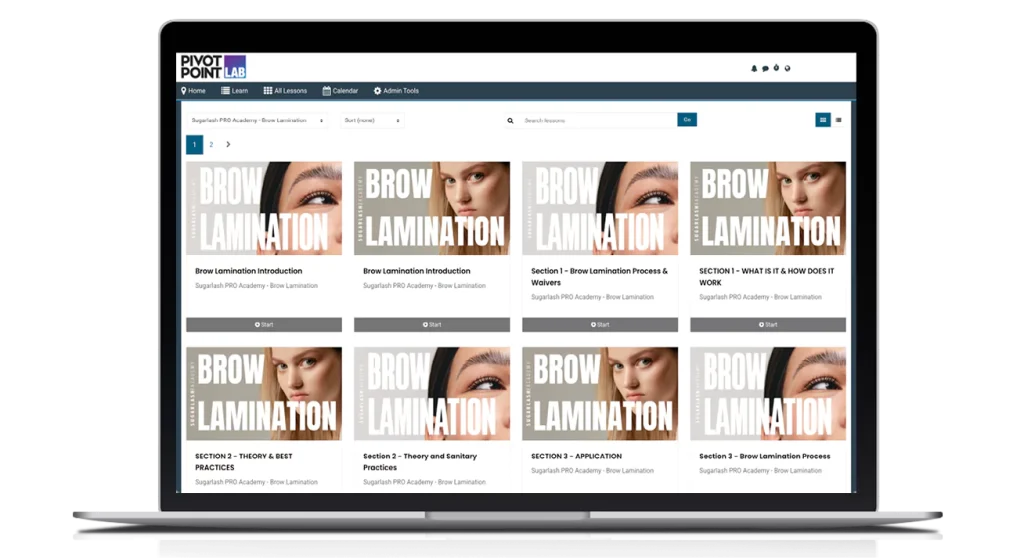Open the Sugarlash PRO Academy course dropdown

point(257,120)
